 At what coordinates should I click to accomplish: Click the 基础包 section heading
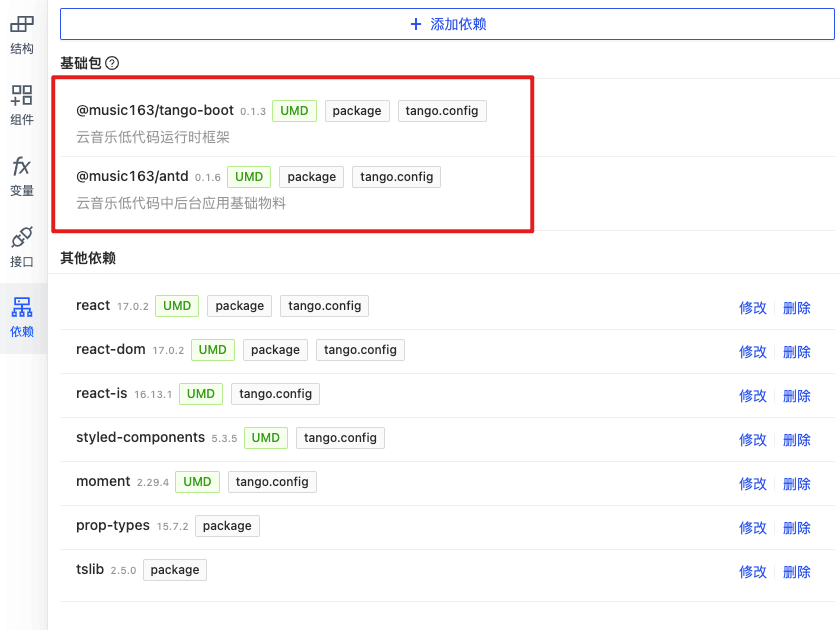81,63
